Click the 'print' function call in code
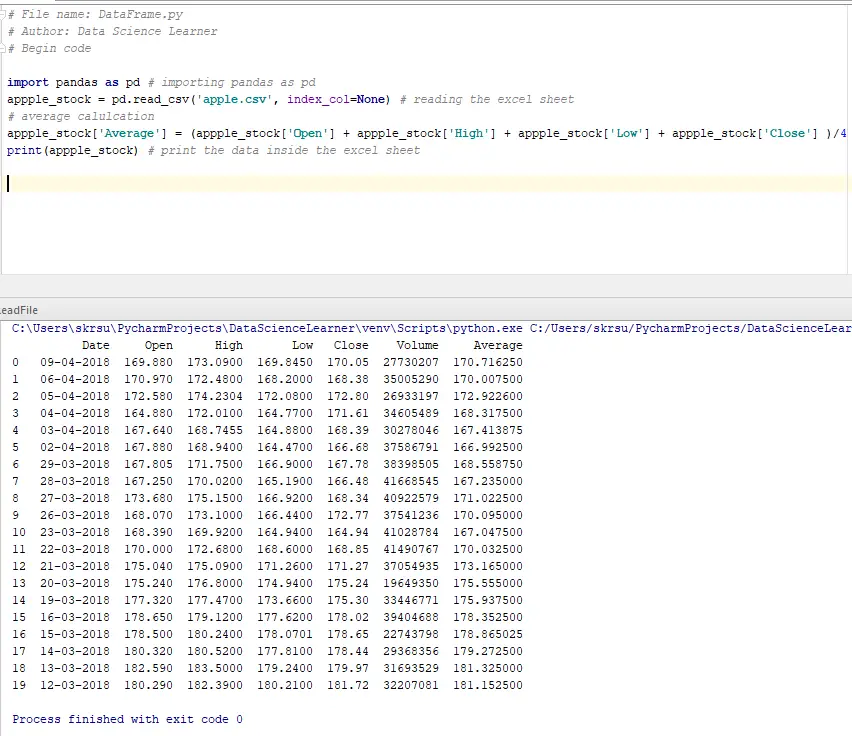 (24, 150)
